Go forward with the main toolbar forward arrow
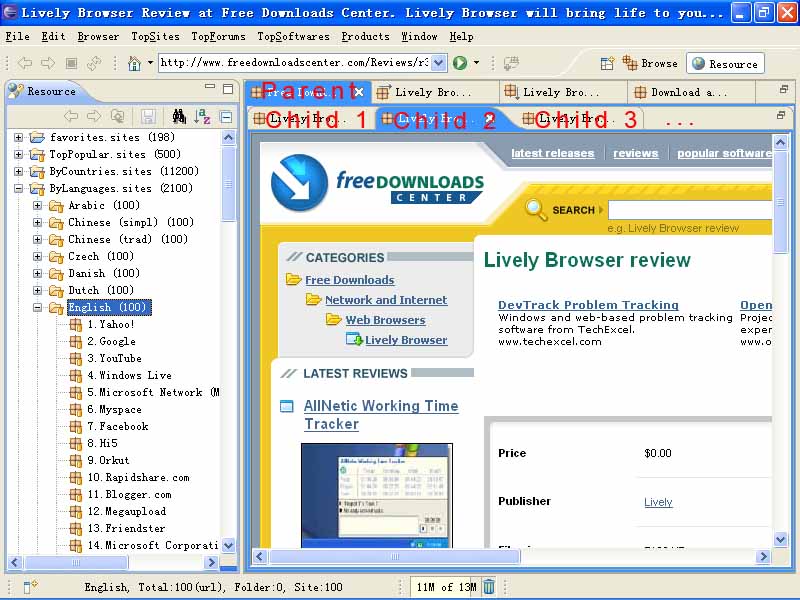Image resolution: width=800 pixels, height=600 pixels. [x=48, y=63]
